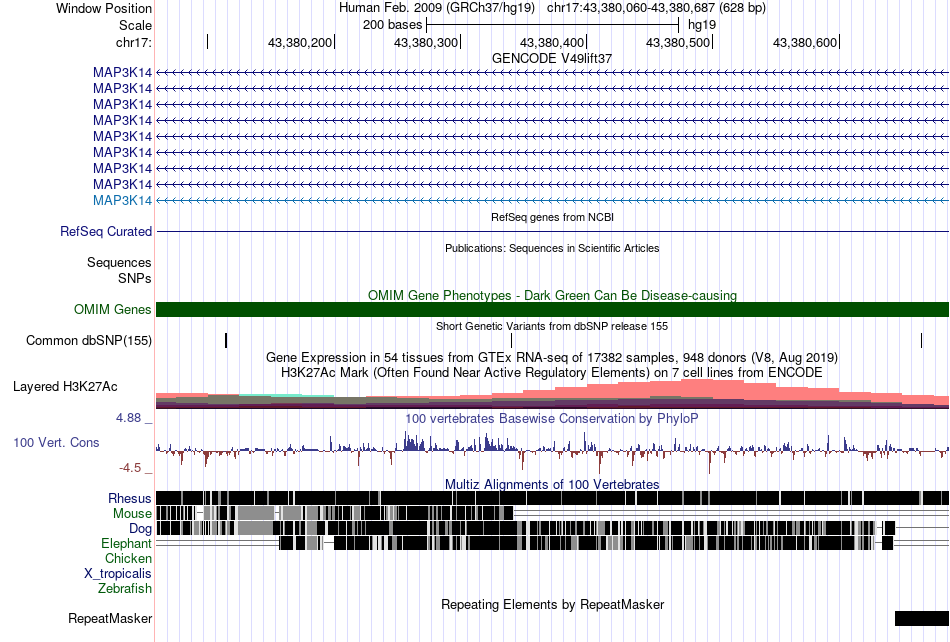Image resolution: width=950 pixels, height=642 pixels.
Task: Click the topmost MAP3K14 transcript label
Action: (122, 73)
